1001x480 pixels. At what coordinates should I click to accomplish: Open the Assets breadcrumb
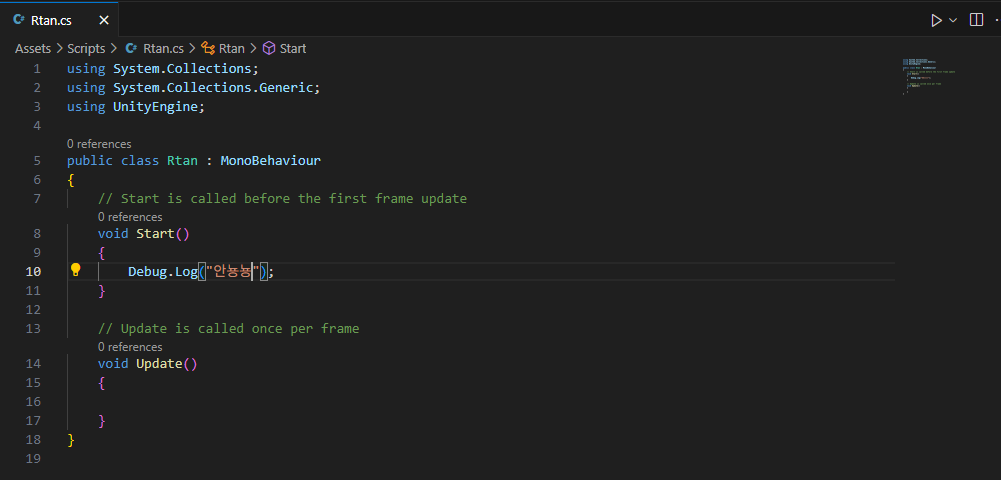[x=33, y=49]
